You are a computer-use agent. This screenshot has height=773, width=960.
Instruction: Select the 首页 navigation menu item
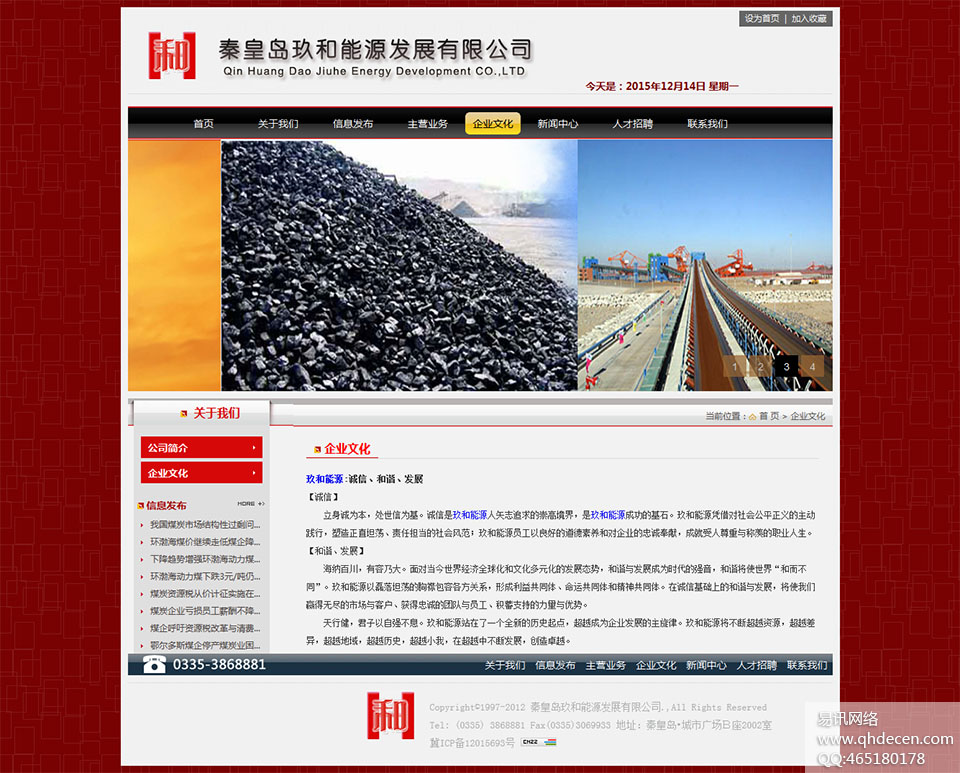[202, 123]
